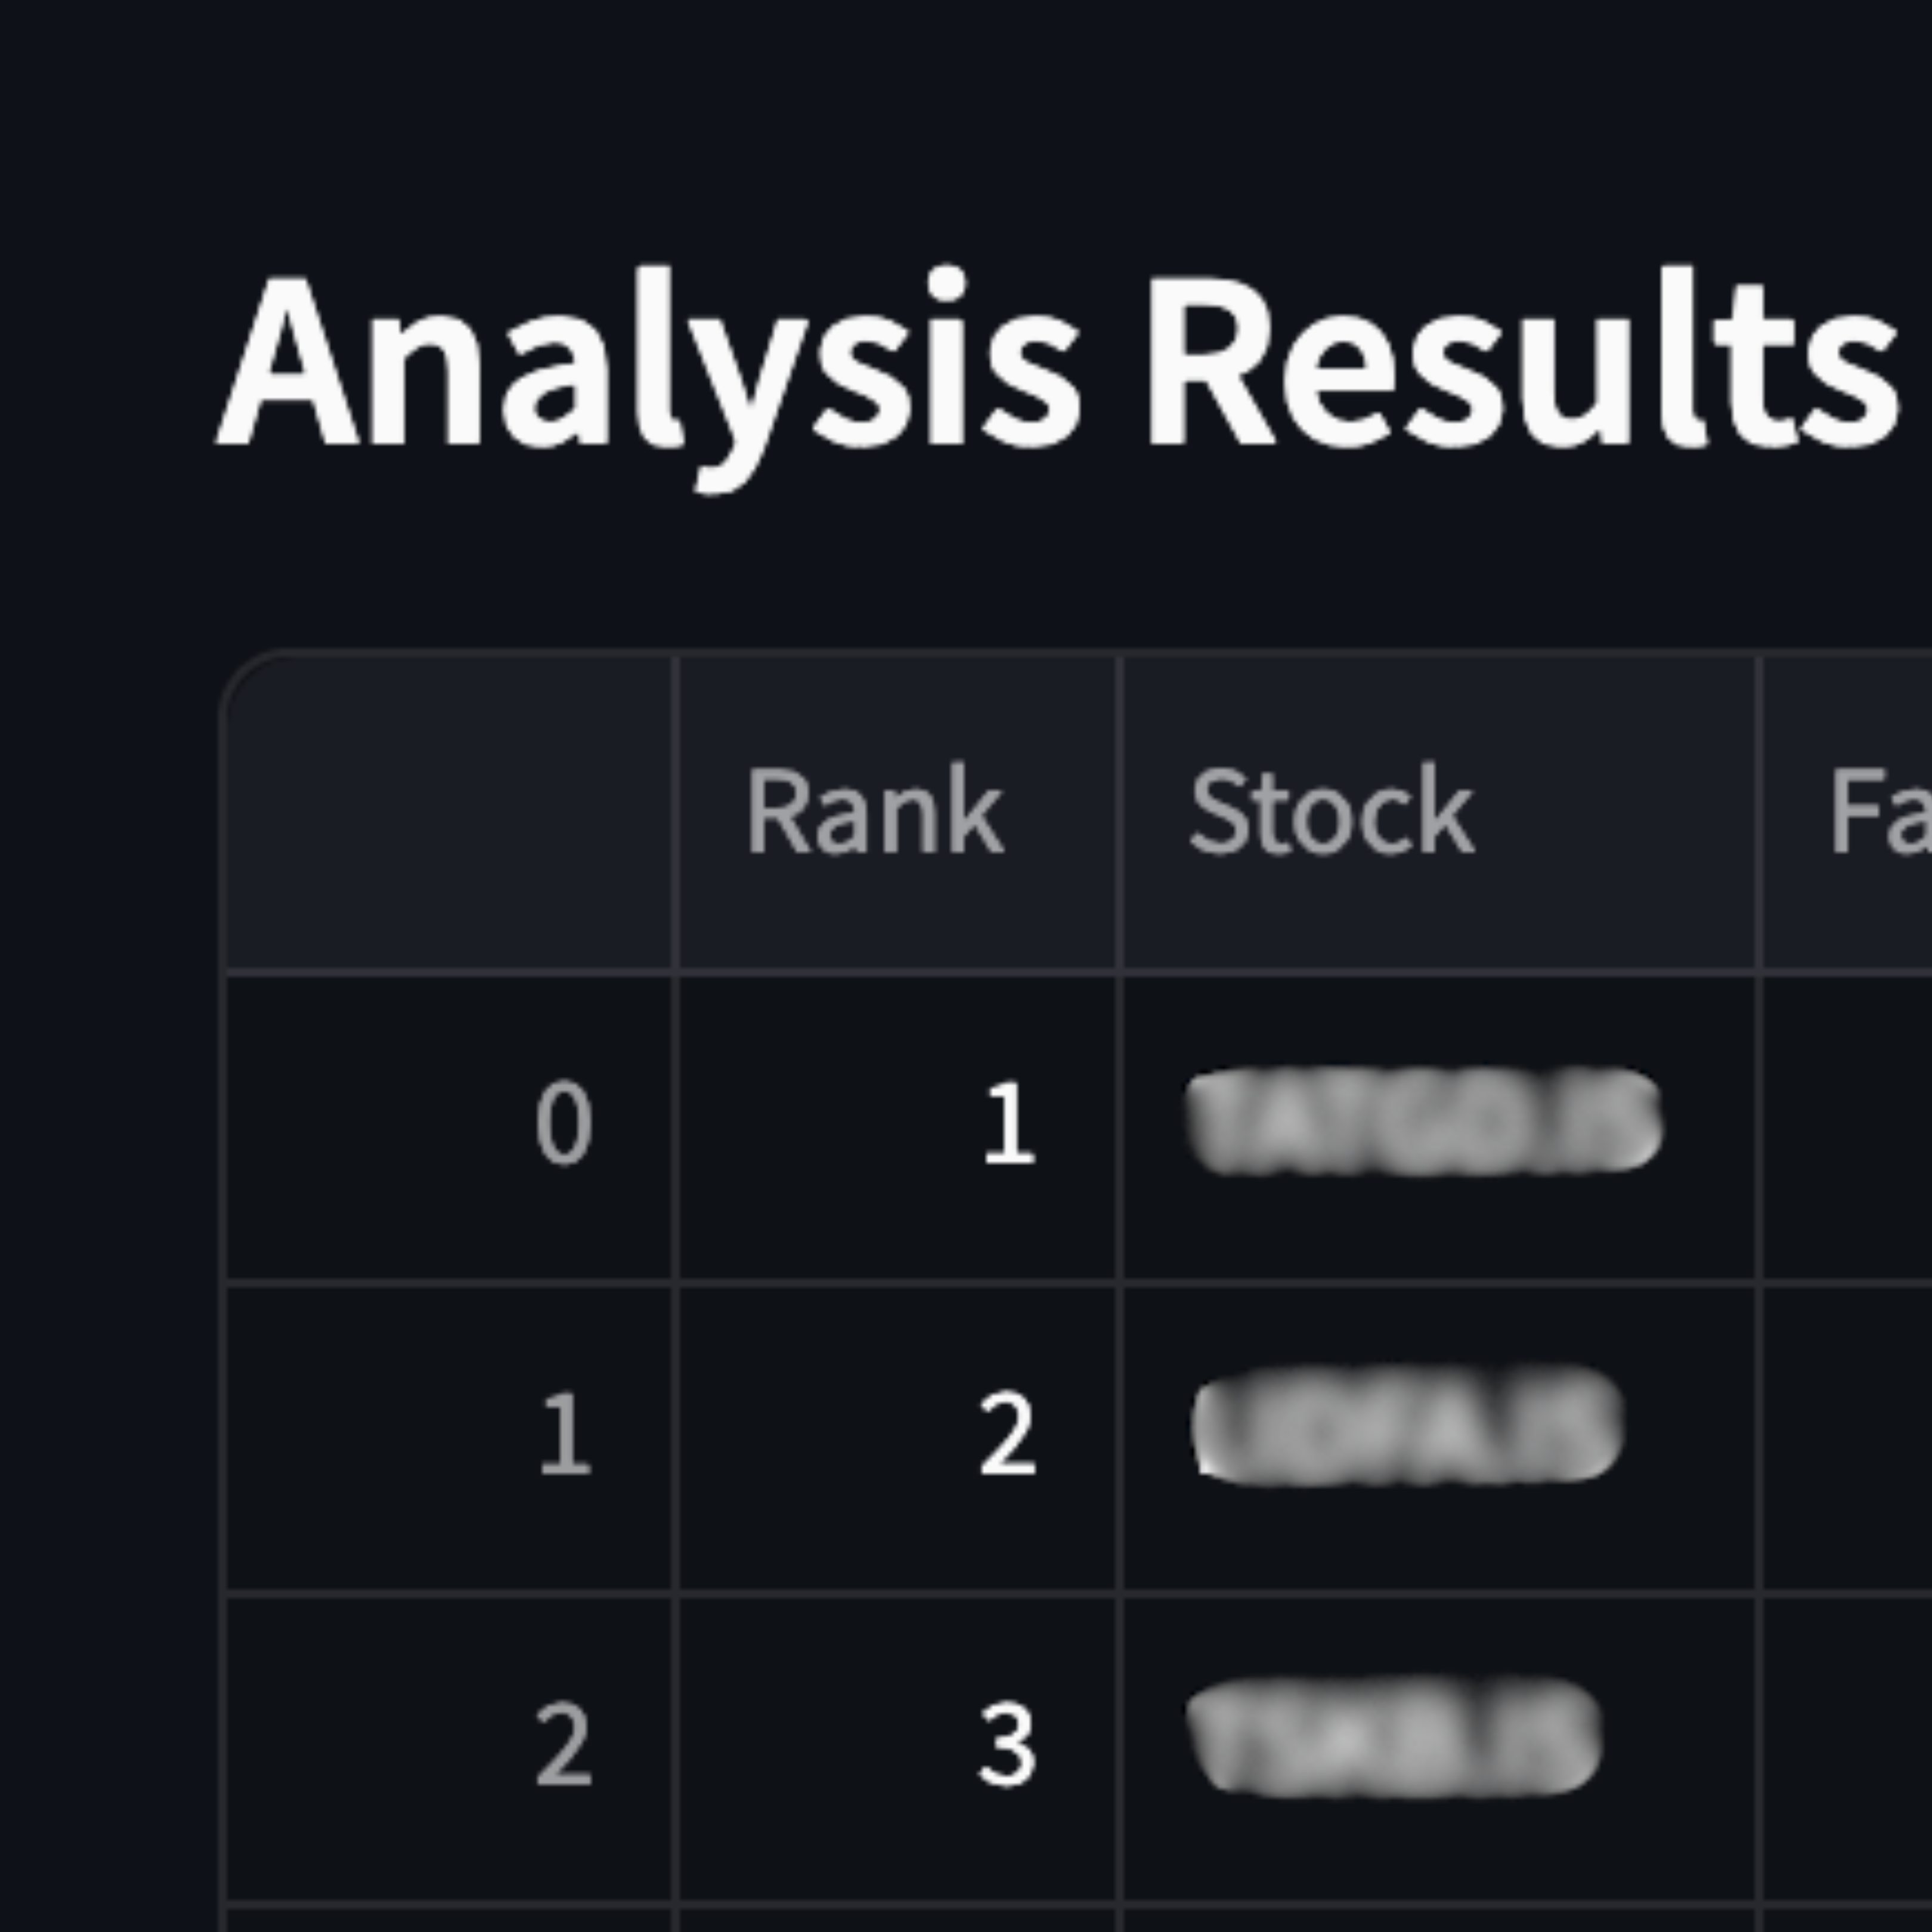Sort table by the Rank column header
This screenshot has width=1932, height=1932.
pos(897,812)
